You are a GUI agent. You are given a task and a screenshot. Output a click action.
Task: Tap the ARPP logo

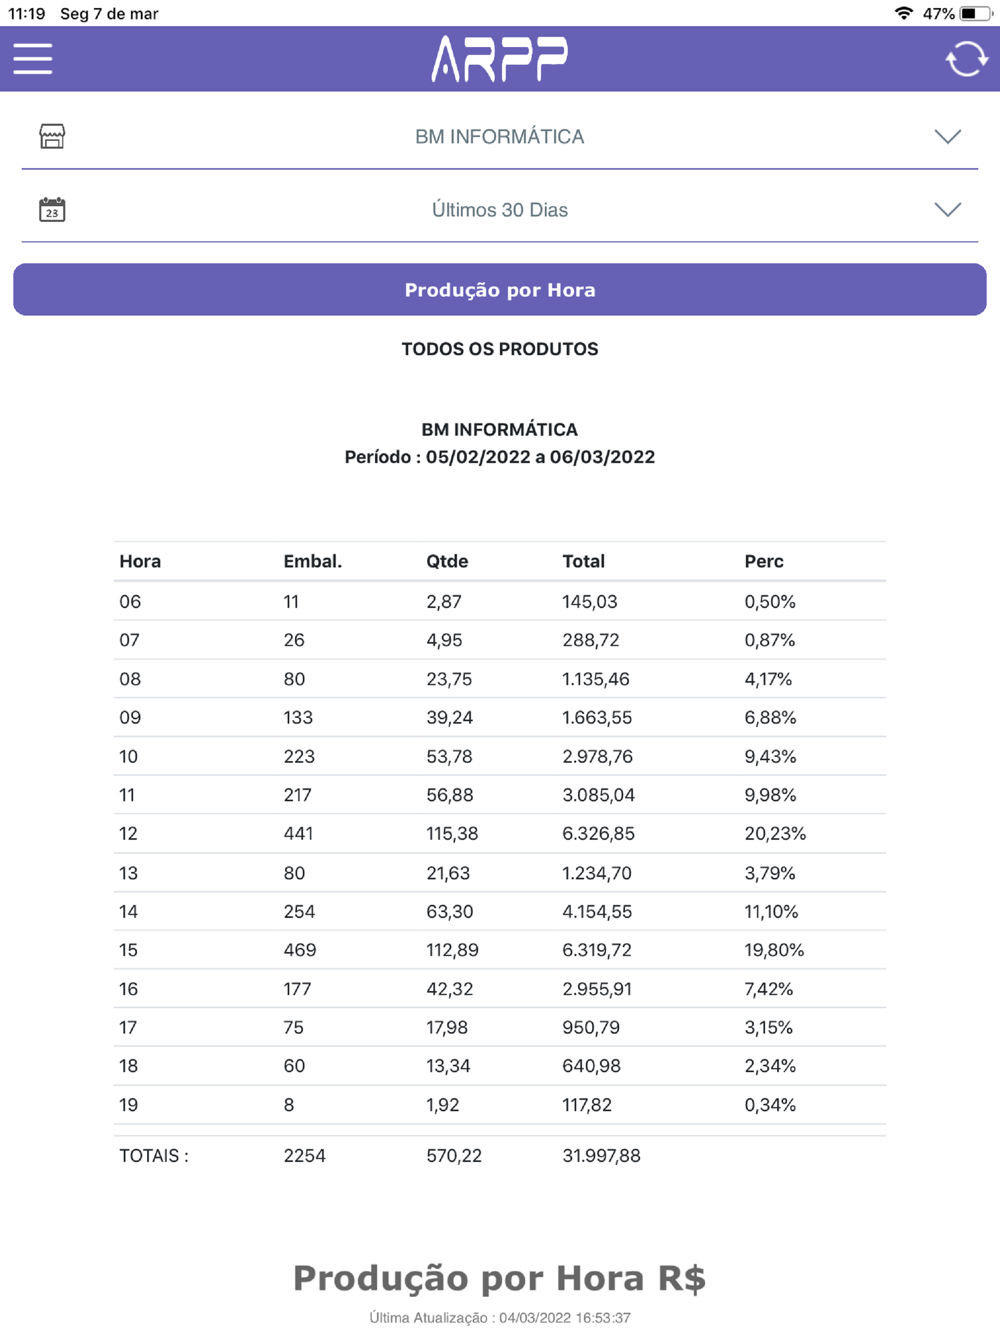499,59
